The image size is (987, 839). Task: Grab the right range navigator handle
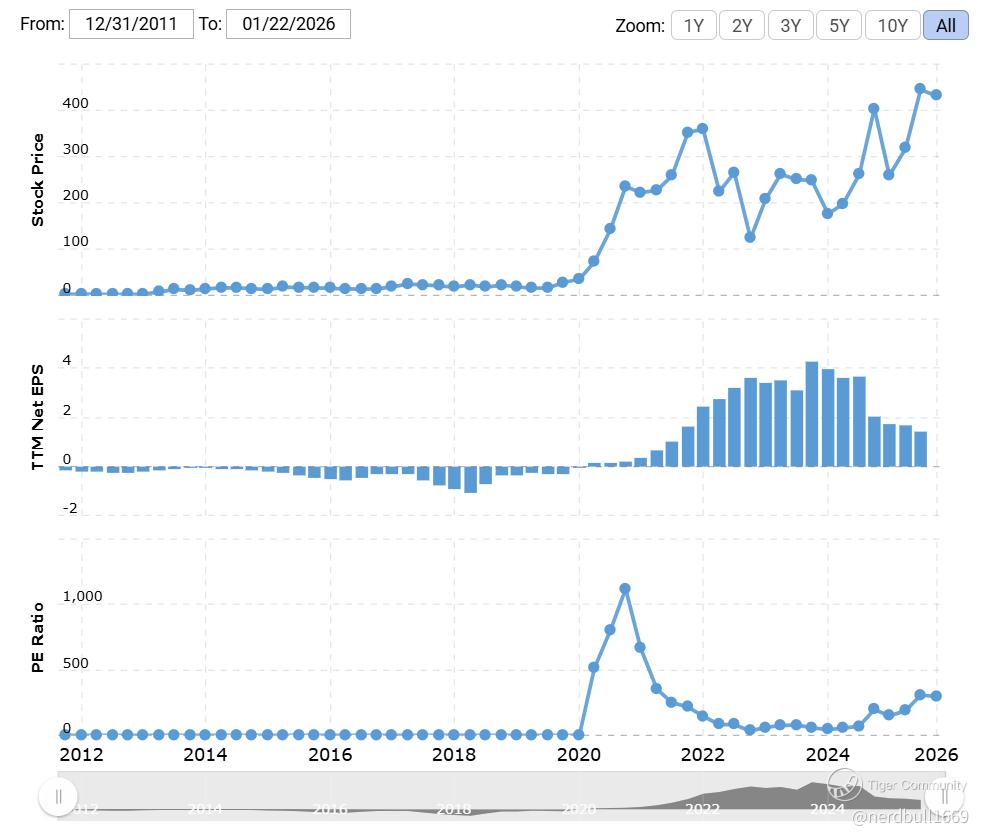pyautogui.click(x=944, y=797)
